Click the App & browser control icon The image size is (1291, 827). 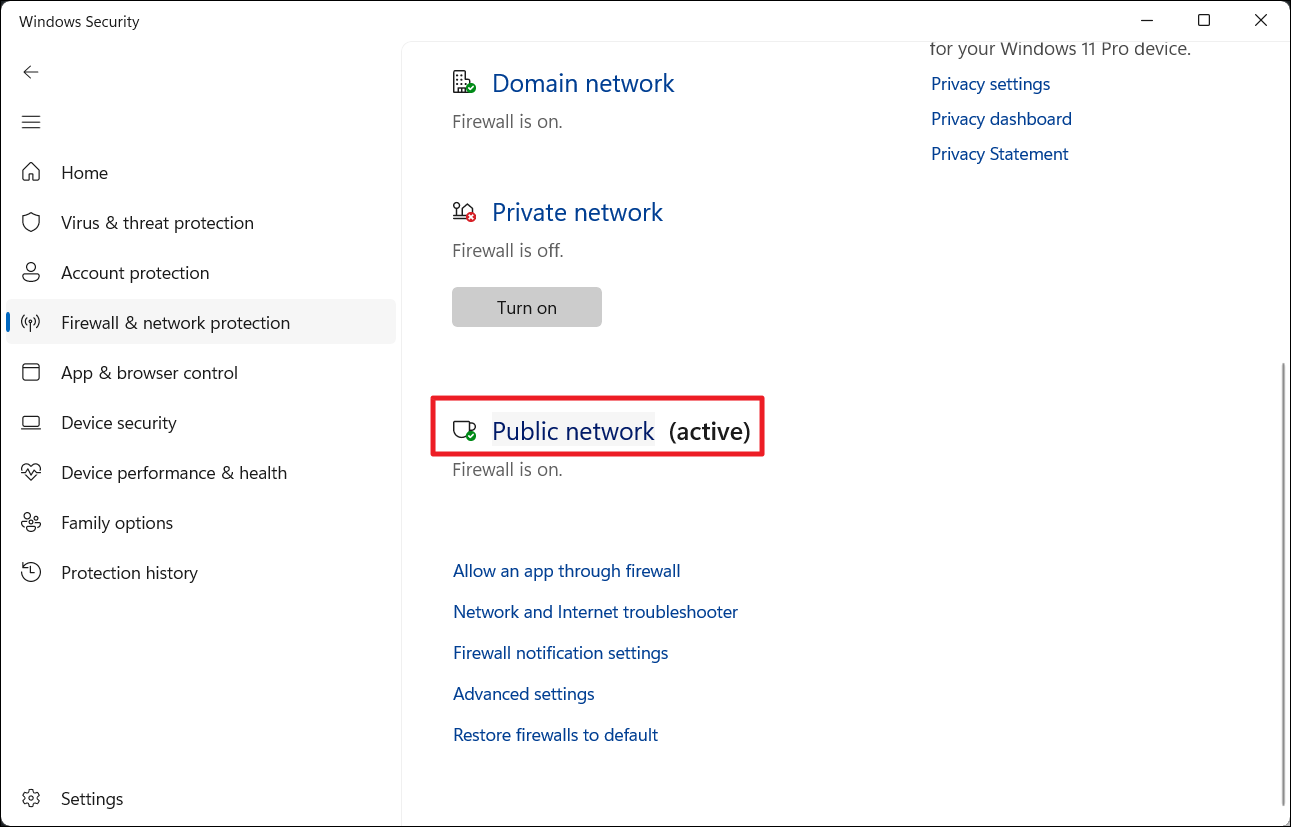tap(31, 372)
